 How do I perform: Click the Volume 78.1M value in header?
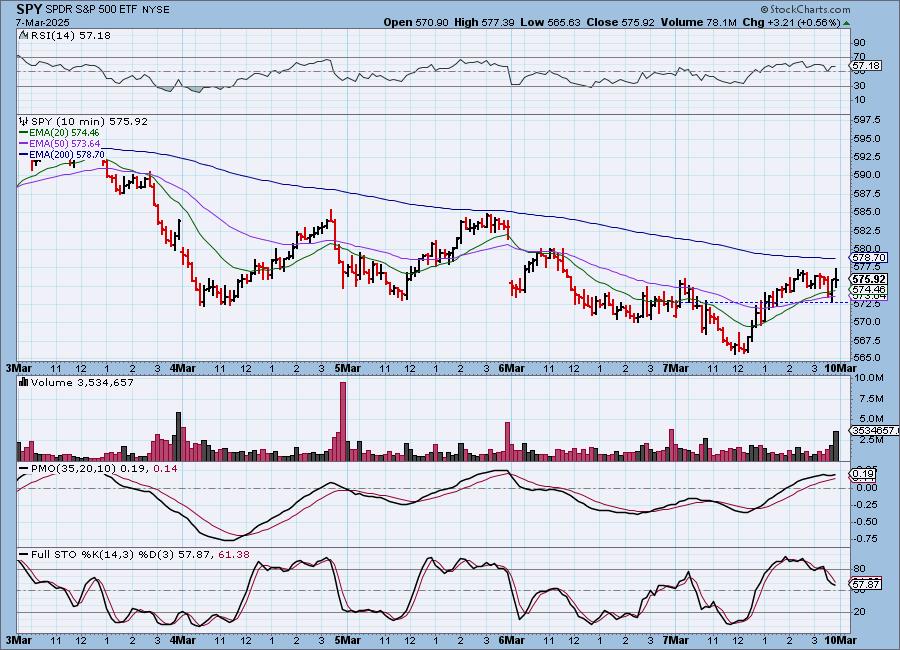point(699,22)
